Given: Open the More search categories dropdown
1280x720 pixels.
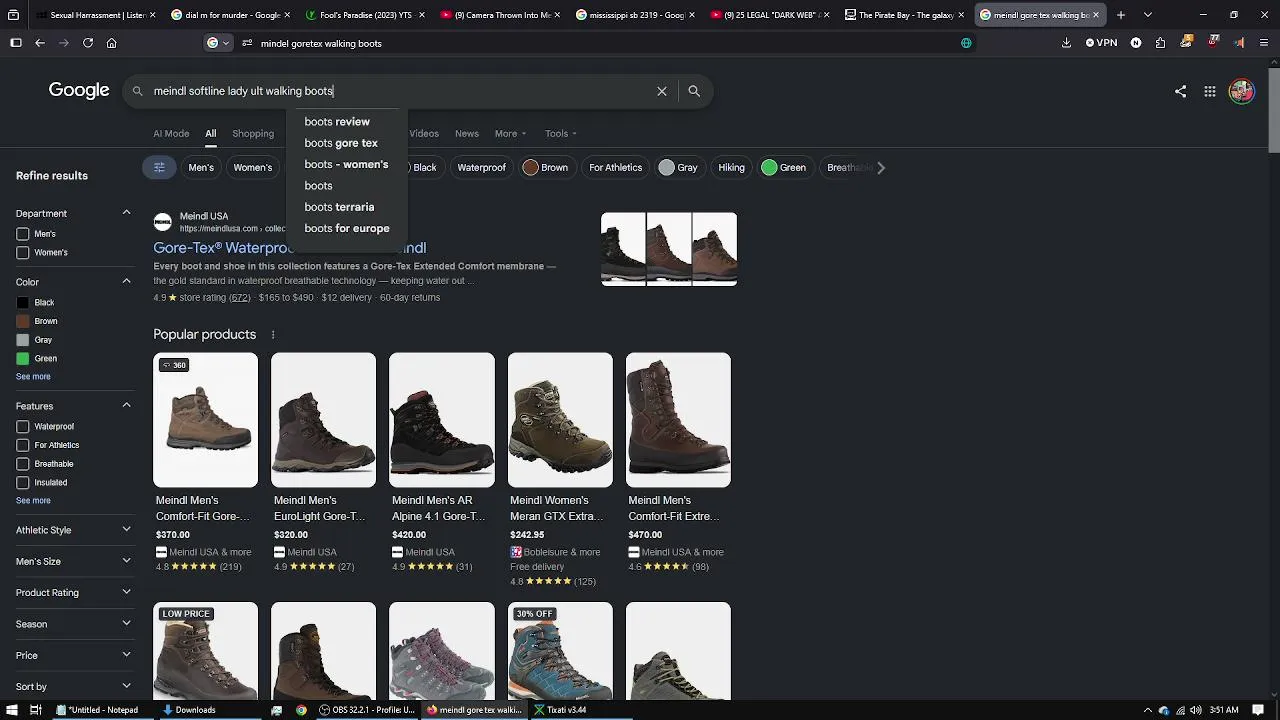Looking at the screenshot, I should tap(510, 134).
